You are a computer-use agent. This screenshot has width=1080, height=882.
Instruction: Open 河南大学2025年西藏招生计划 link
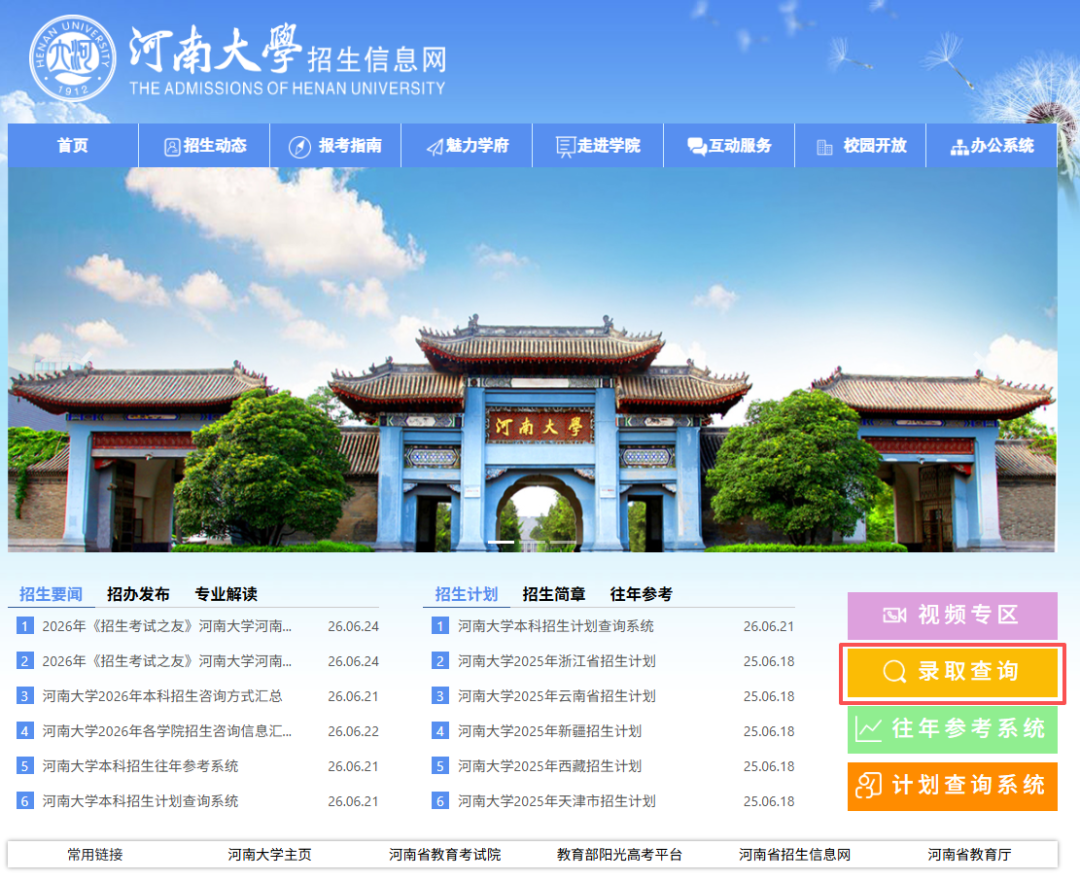point(550,766)
